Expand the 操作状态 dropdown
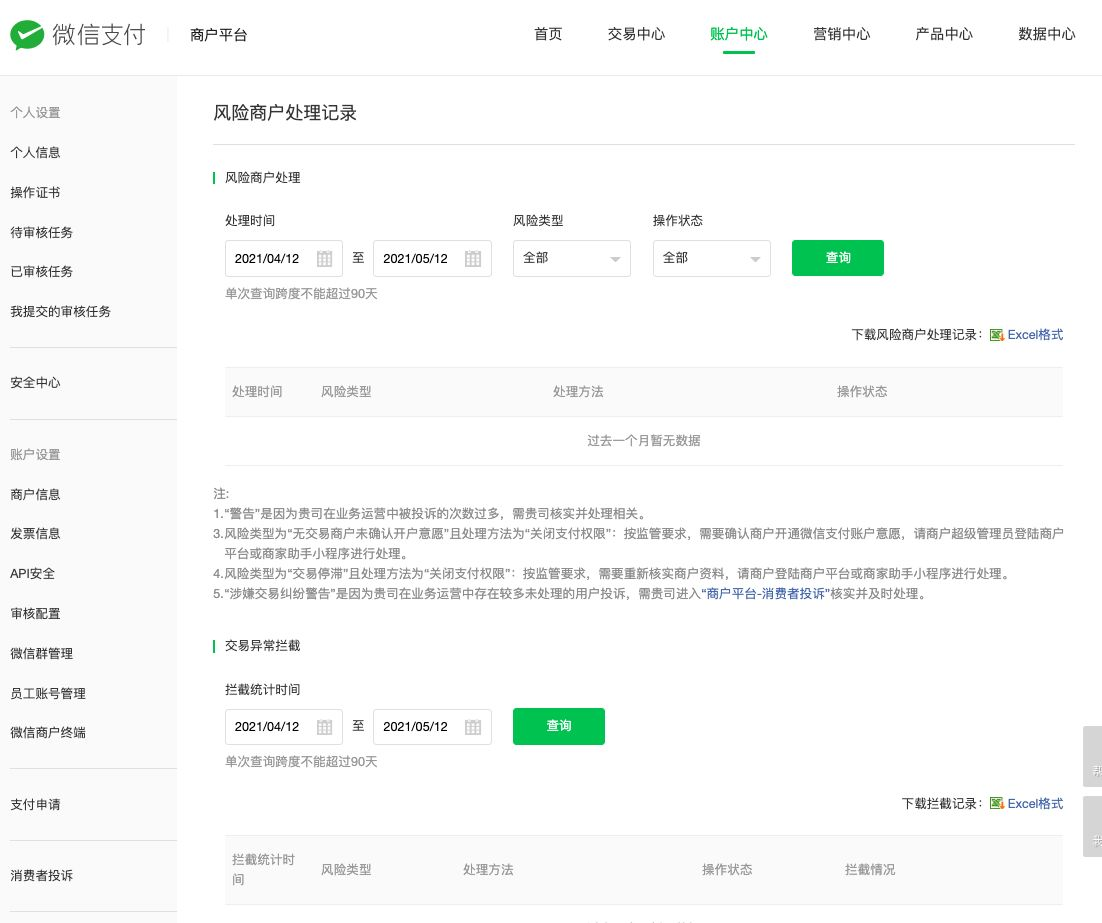The height and width of the screenshot is (923, 1102). pyautogui.click(x=711, y=258)
